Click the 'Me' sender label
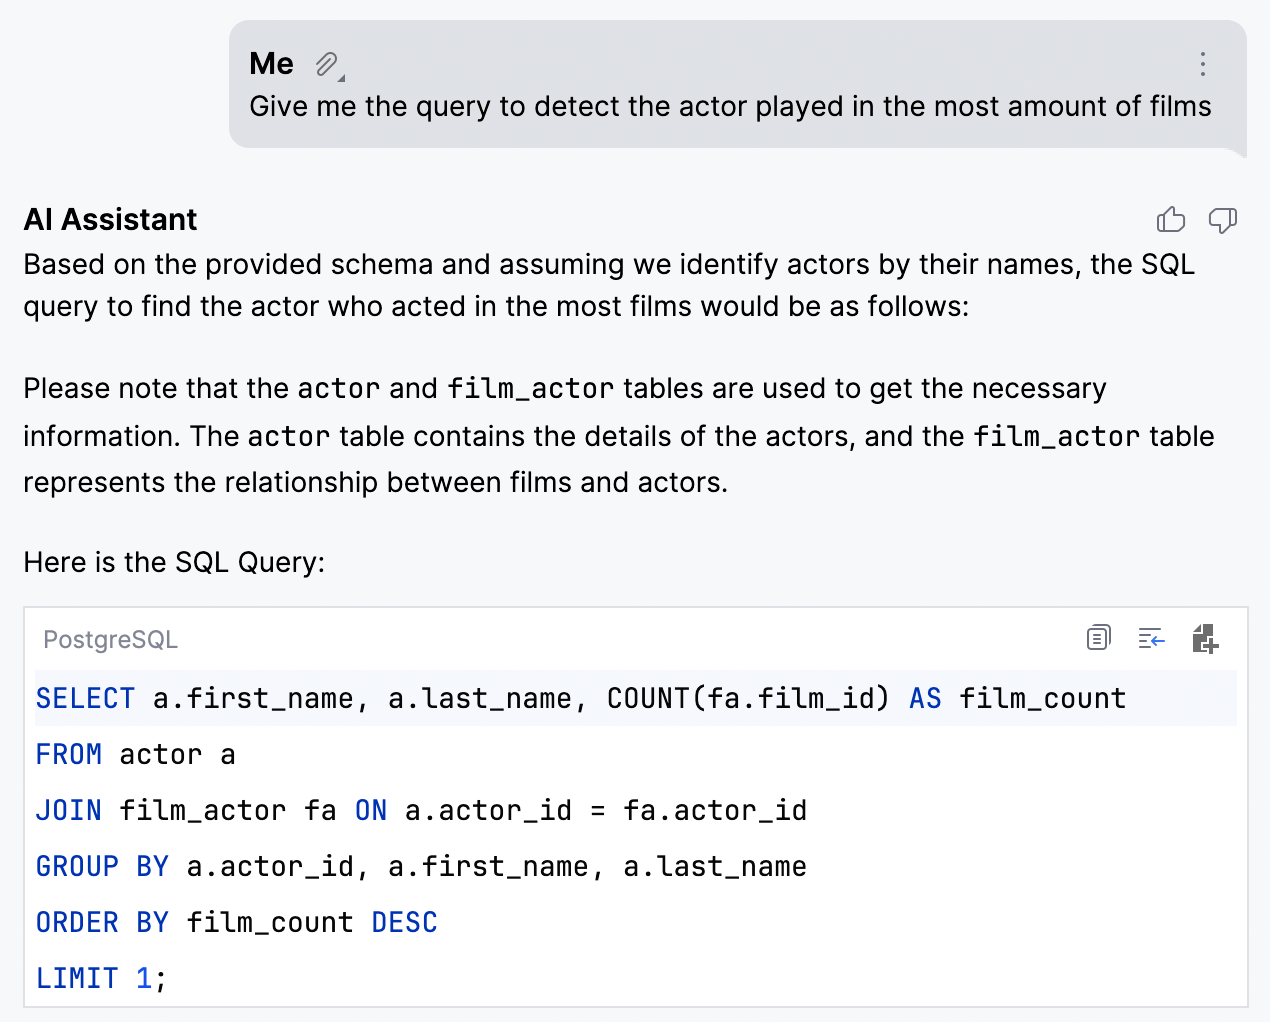1270x1022 pixels. 271,64
